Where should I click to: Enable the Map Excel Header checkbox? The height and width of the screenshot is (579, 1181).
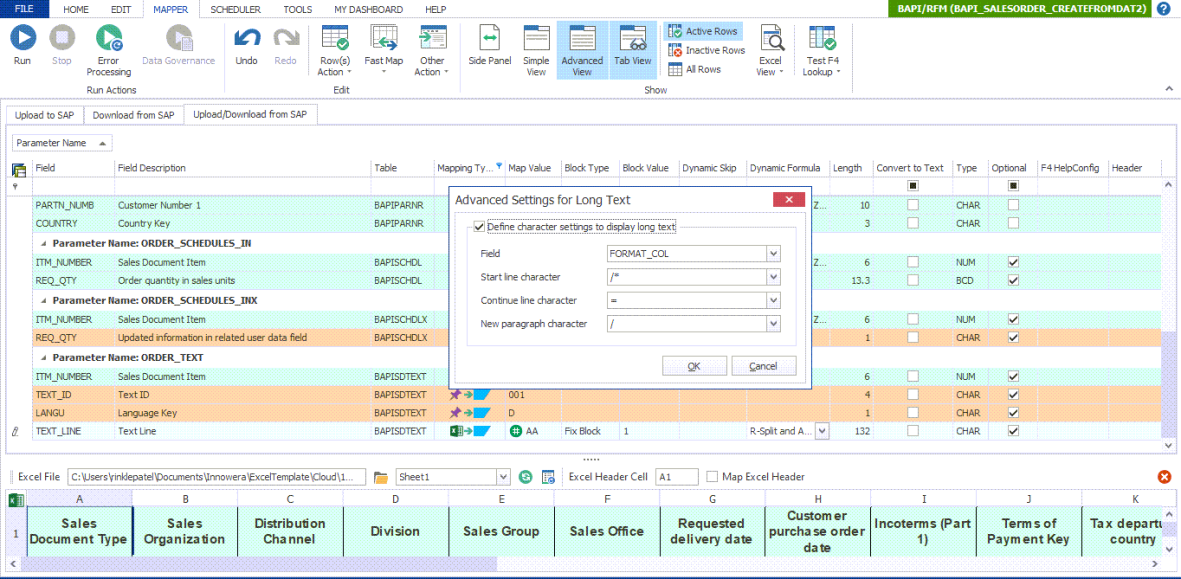(712, 477)
